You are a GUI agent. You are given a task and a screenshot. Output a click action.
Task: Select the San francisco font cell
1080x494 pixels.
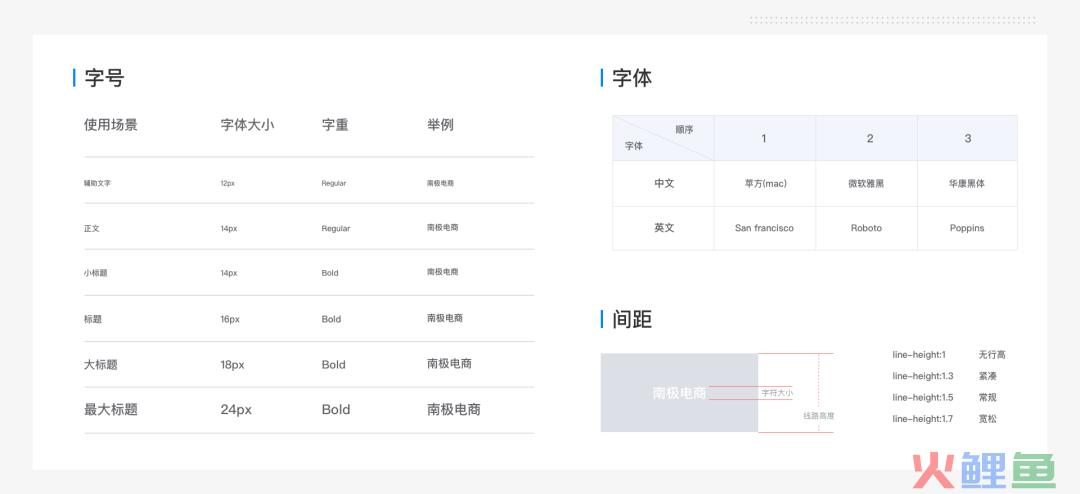[x=764, y=228]
